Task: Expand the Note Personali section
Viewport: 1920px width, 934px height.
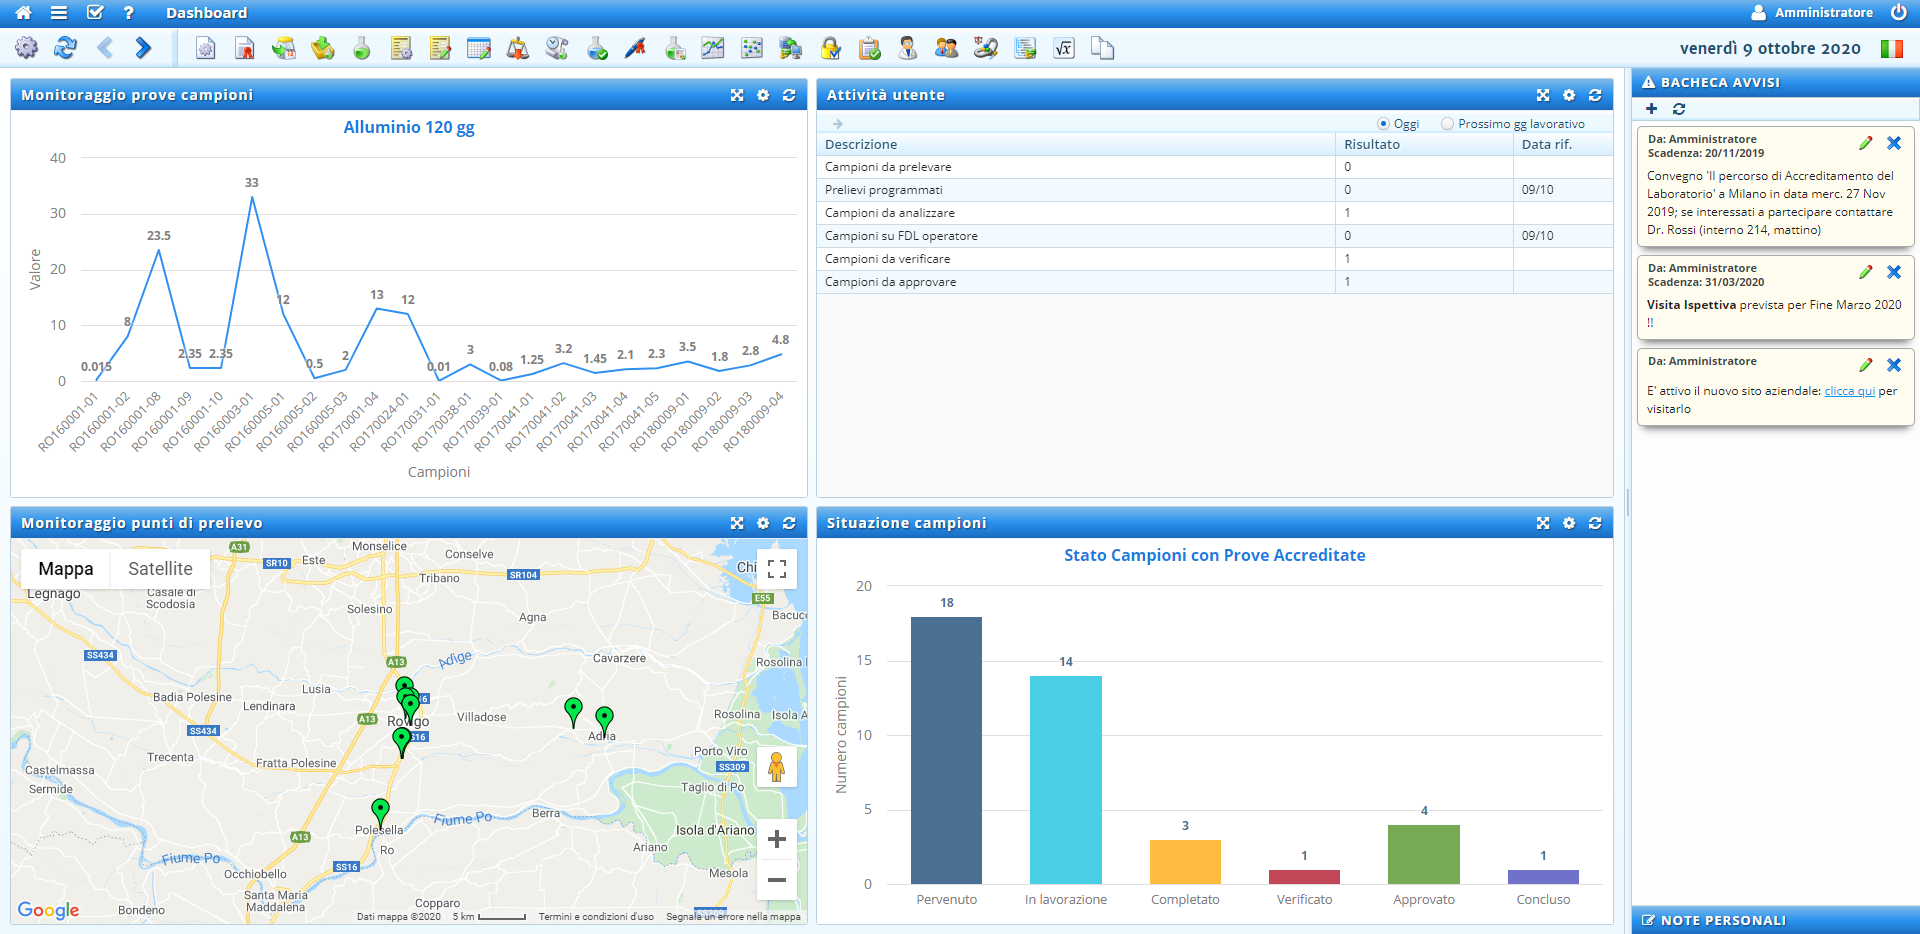Action: [1776, 920]
